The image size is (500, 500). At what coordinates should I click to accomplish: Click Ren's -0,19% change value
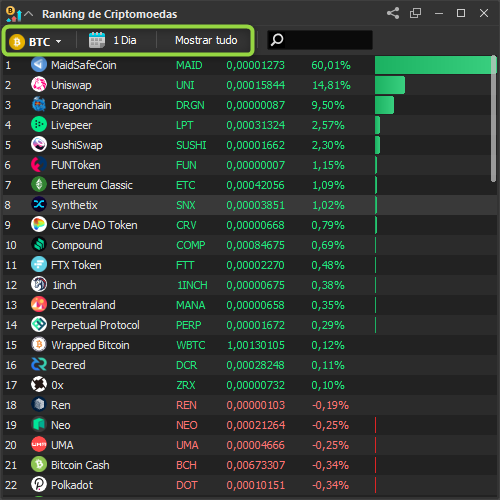tap(330, 405)
